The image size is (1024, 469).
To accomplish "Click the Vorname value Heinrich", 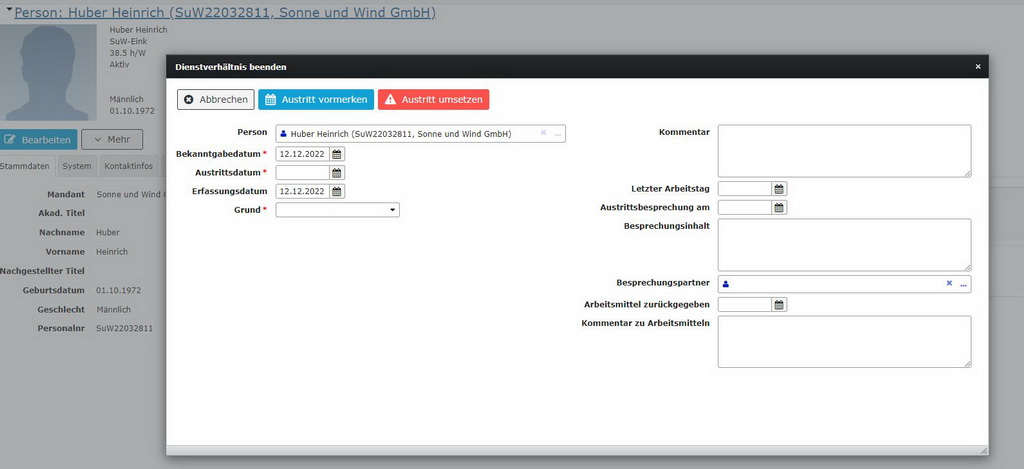I will click(x=112, y=251).
